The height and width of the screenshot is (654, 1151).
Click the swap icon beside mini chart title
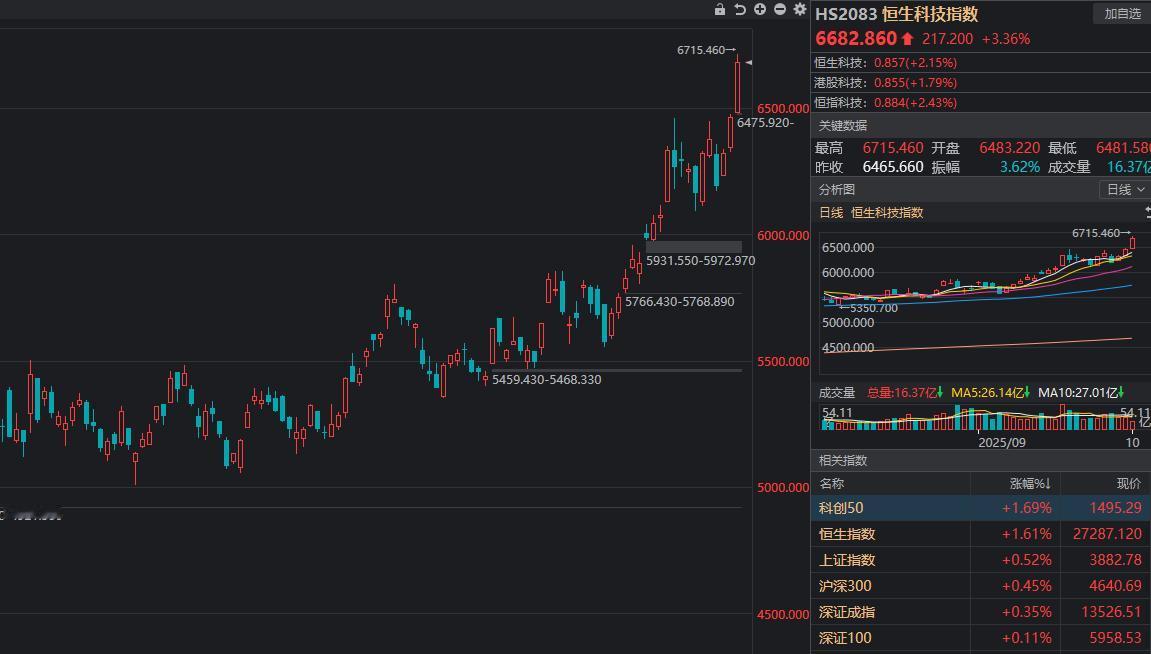point(1146,212)
